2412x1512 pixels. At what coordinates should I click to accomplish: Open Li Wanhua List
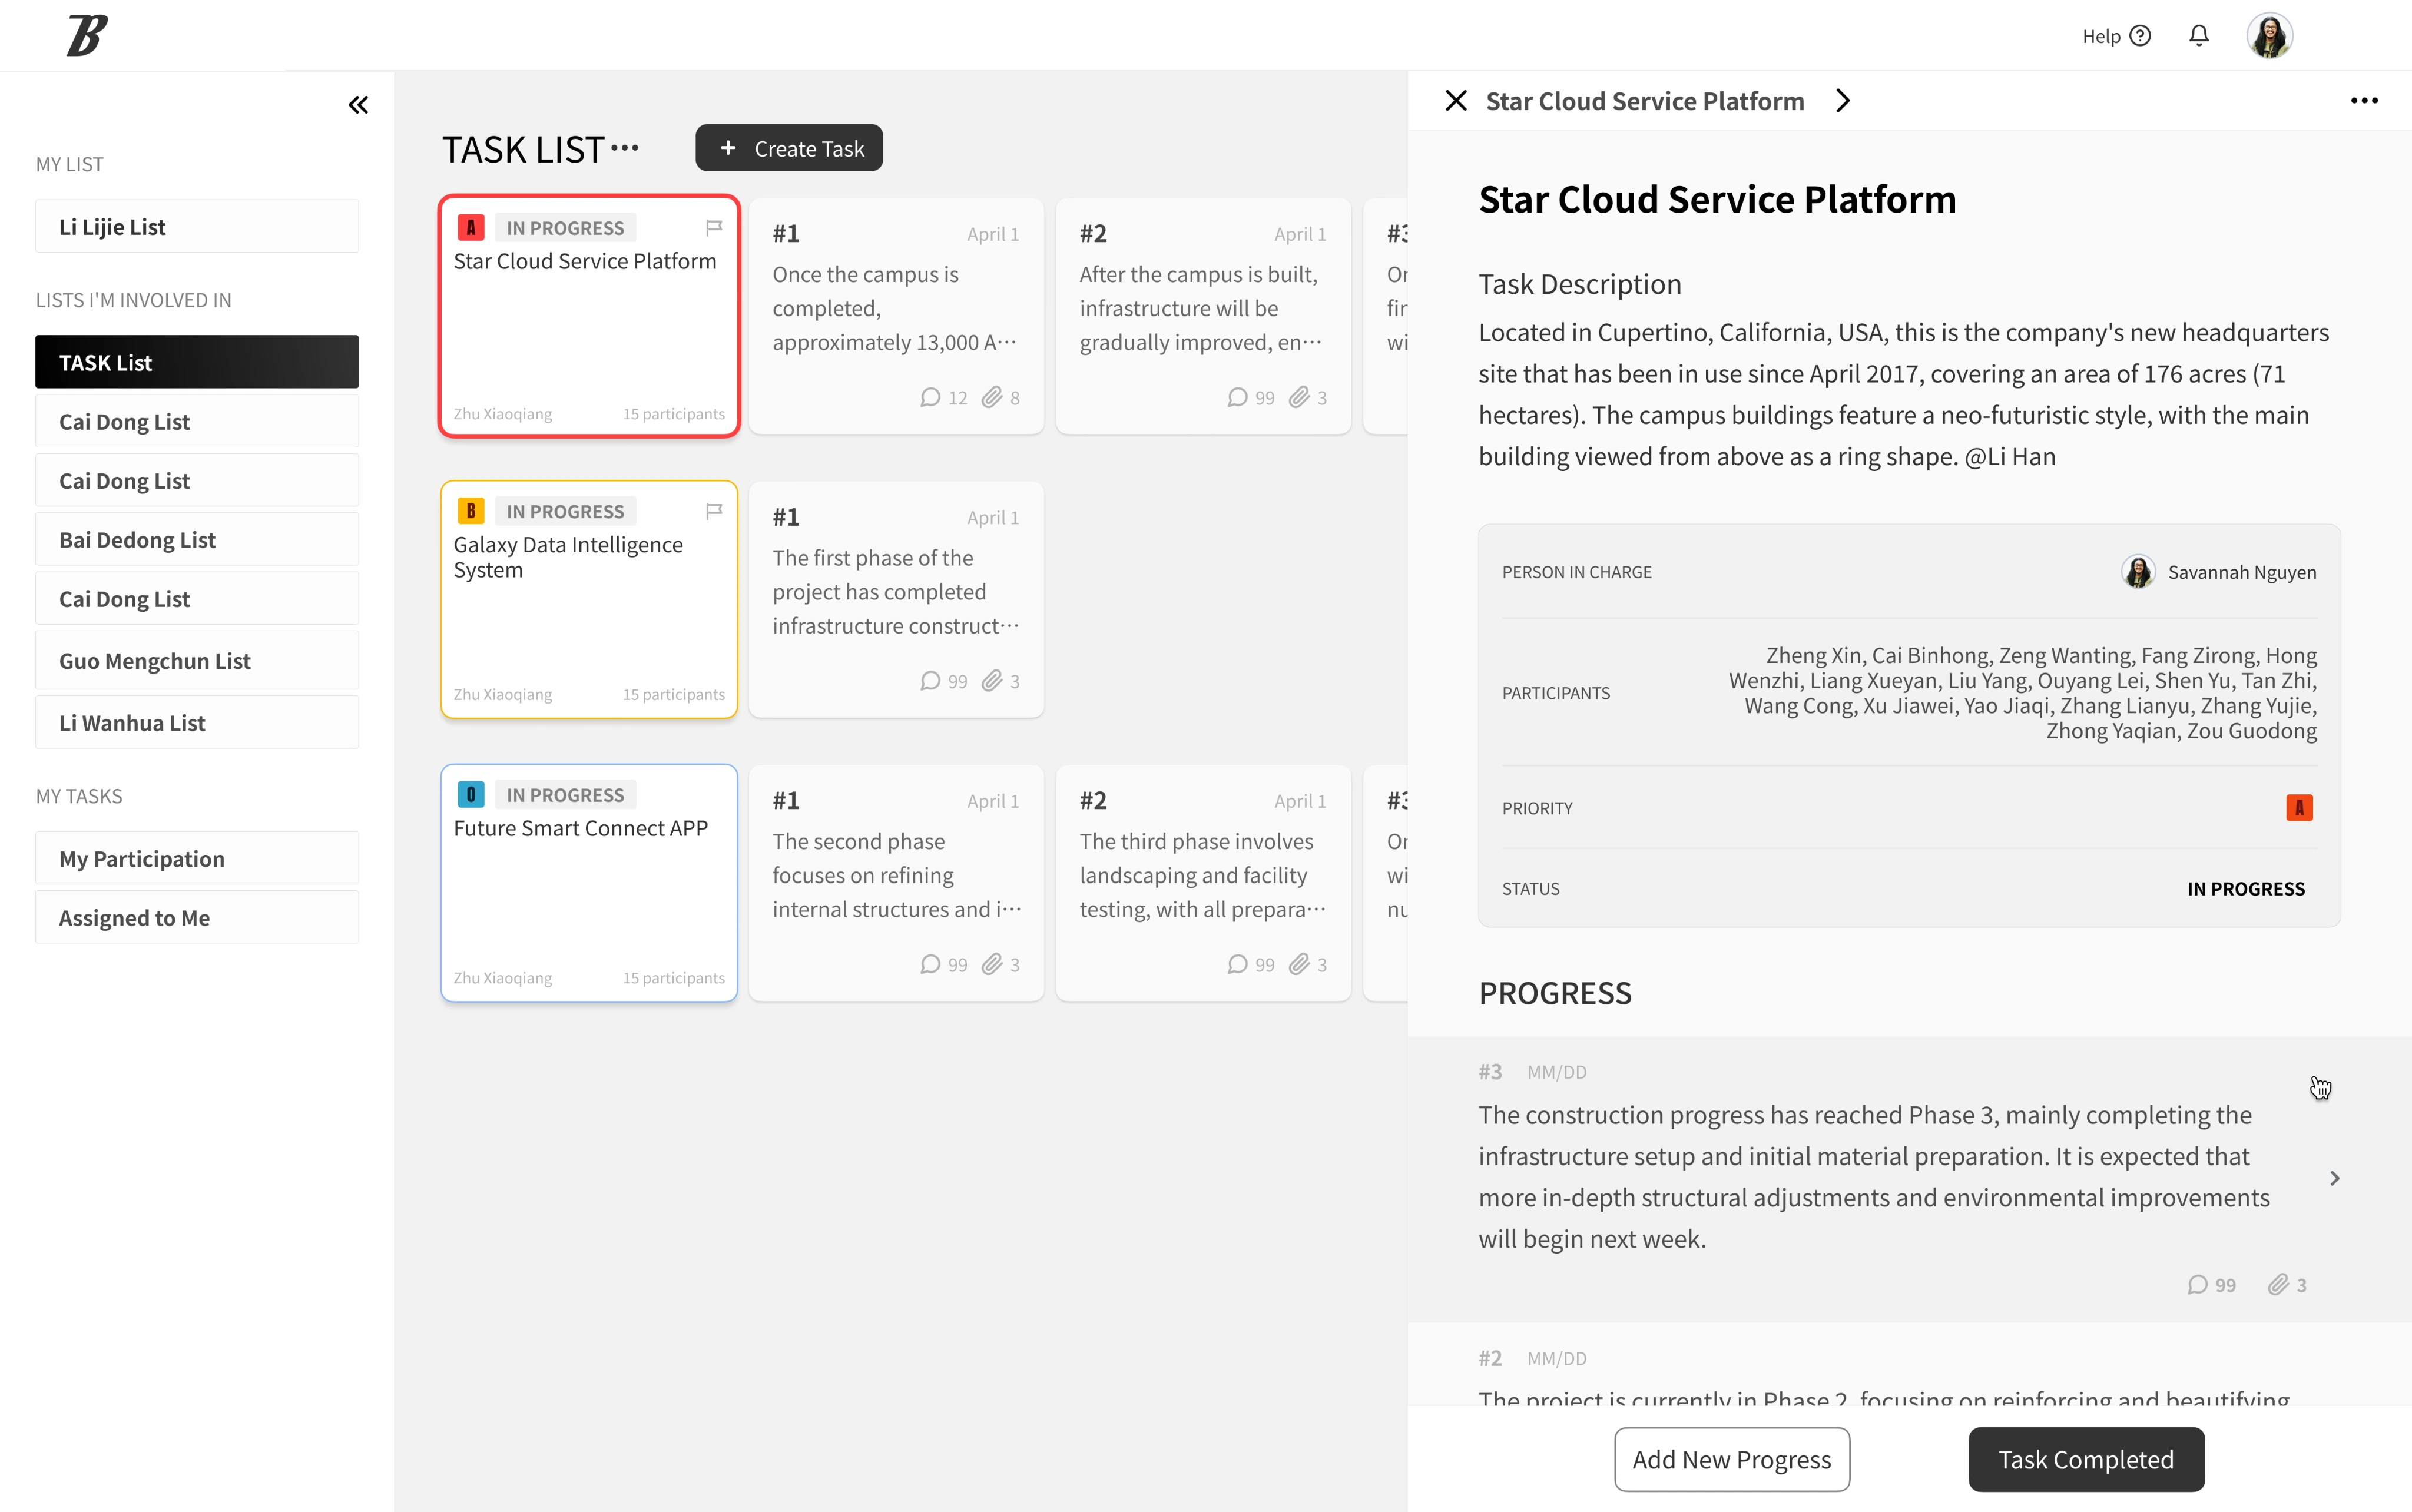(197, 723)
